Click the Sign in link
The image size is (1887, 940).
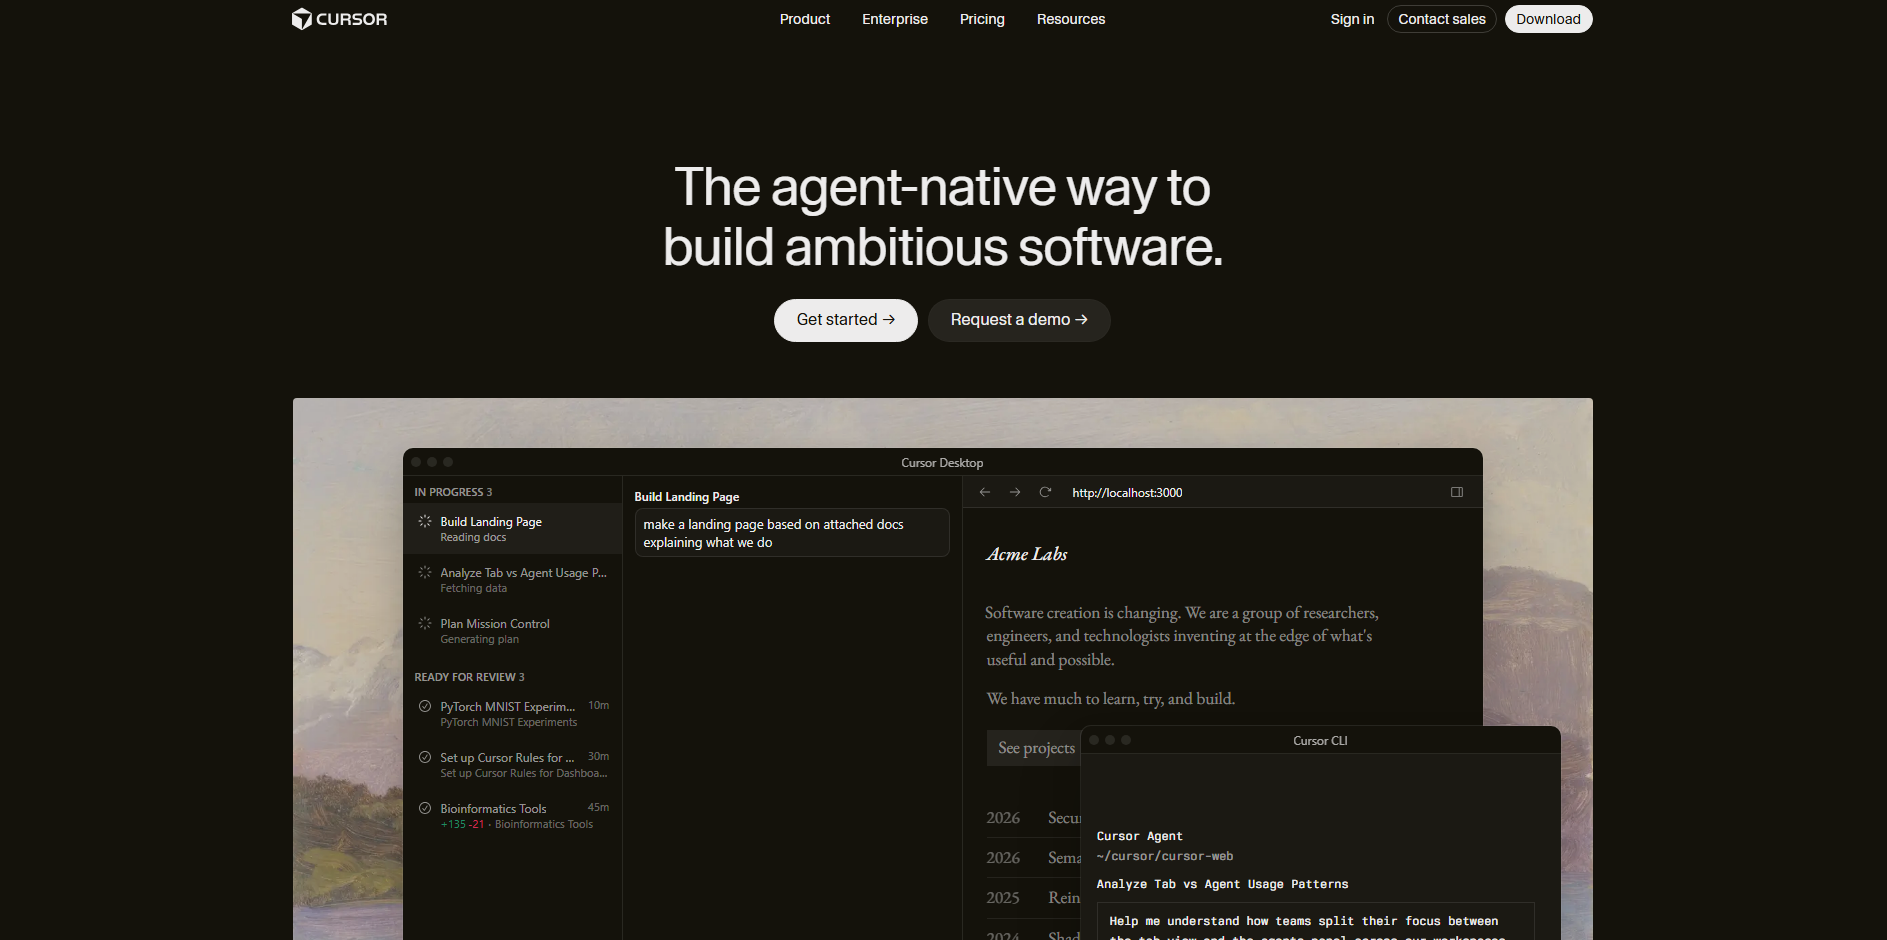click(1352, 19)
